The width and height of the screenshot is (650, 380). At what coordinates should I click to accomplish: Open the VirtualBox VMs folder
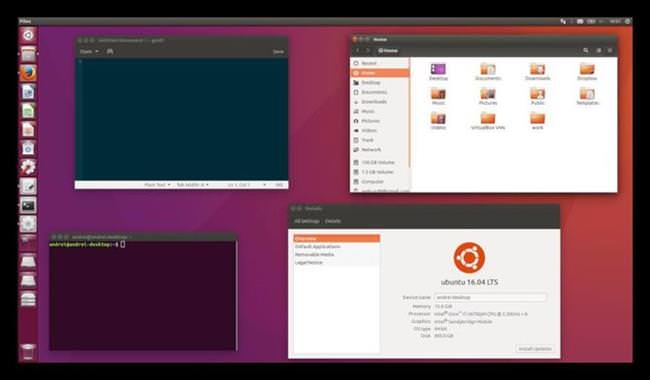click(x=488, y=121)
